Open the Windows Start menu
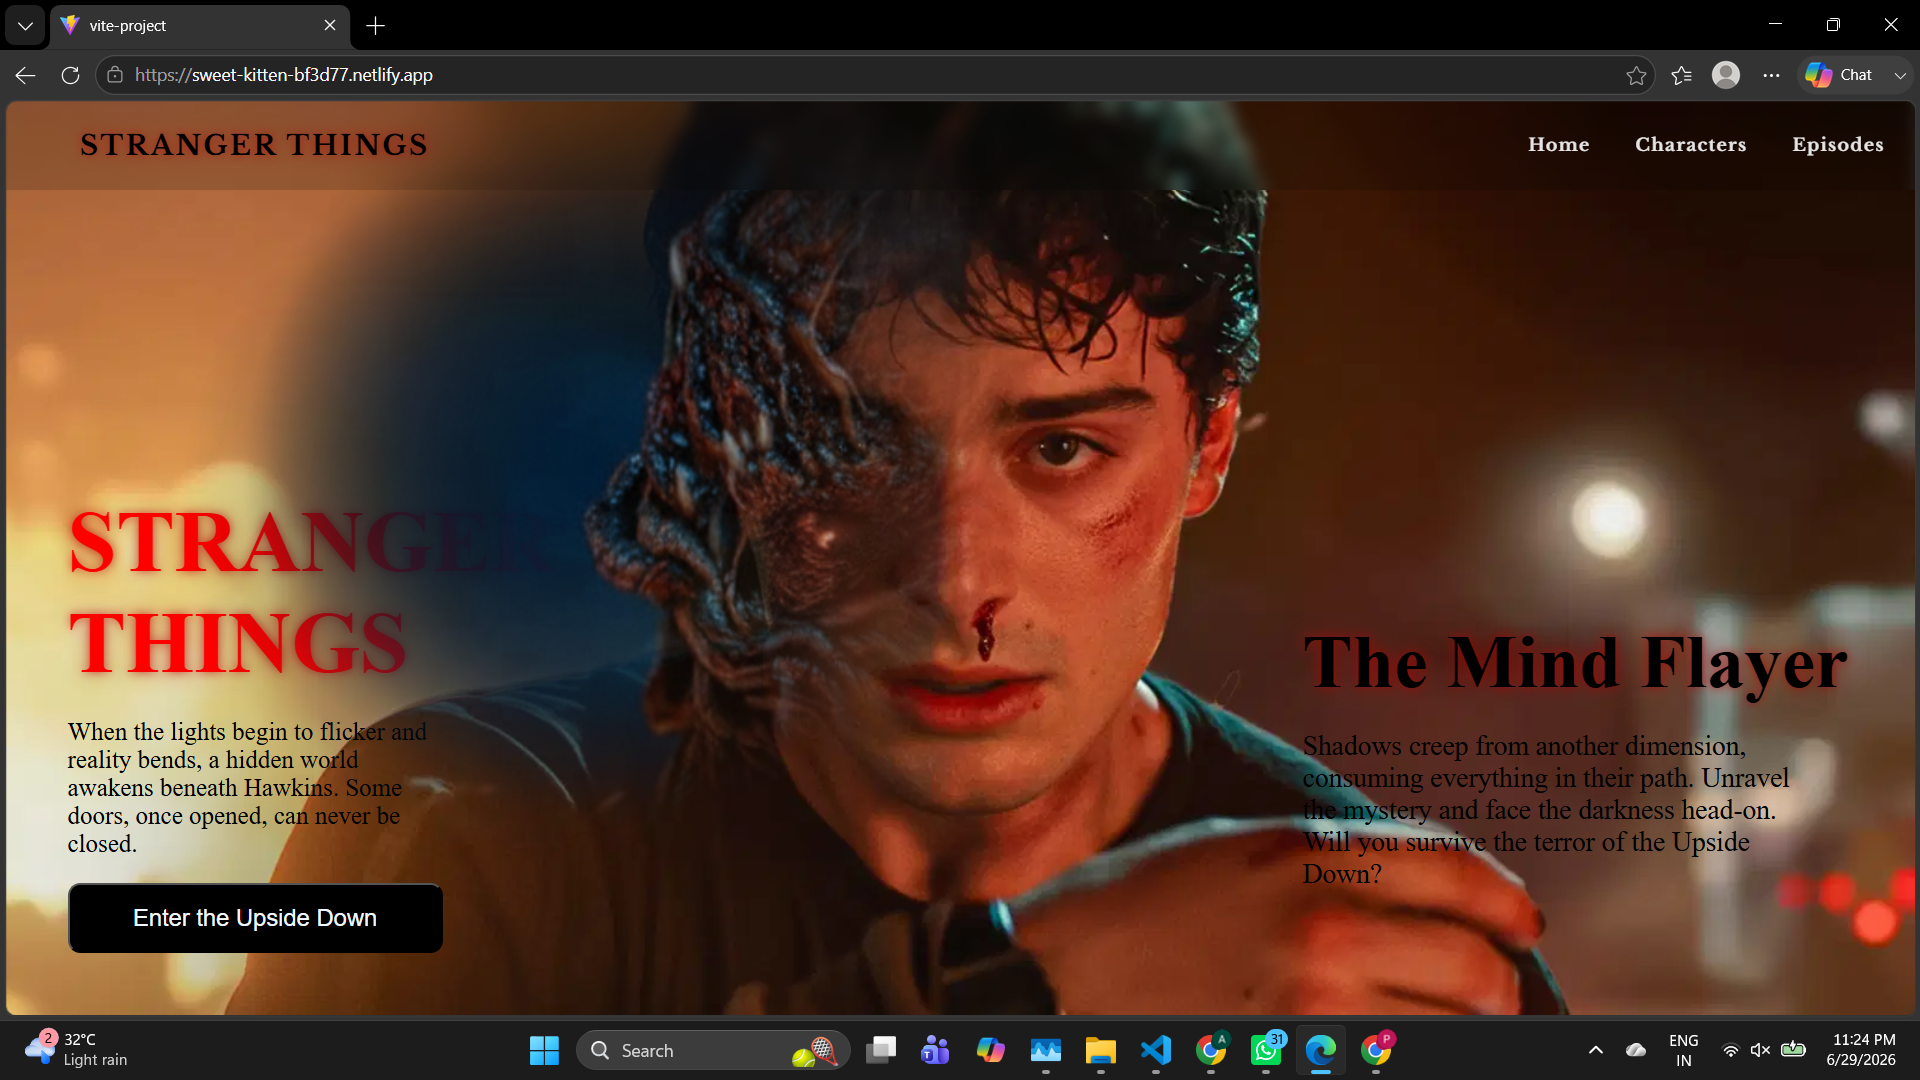 click(544, 1050)
